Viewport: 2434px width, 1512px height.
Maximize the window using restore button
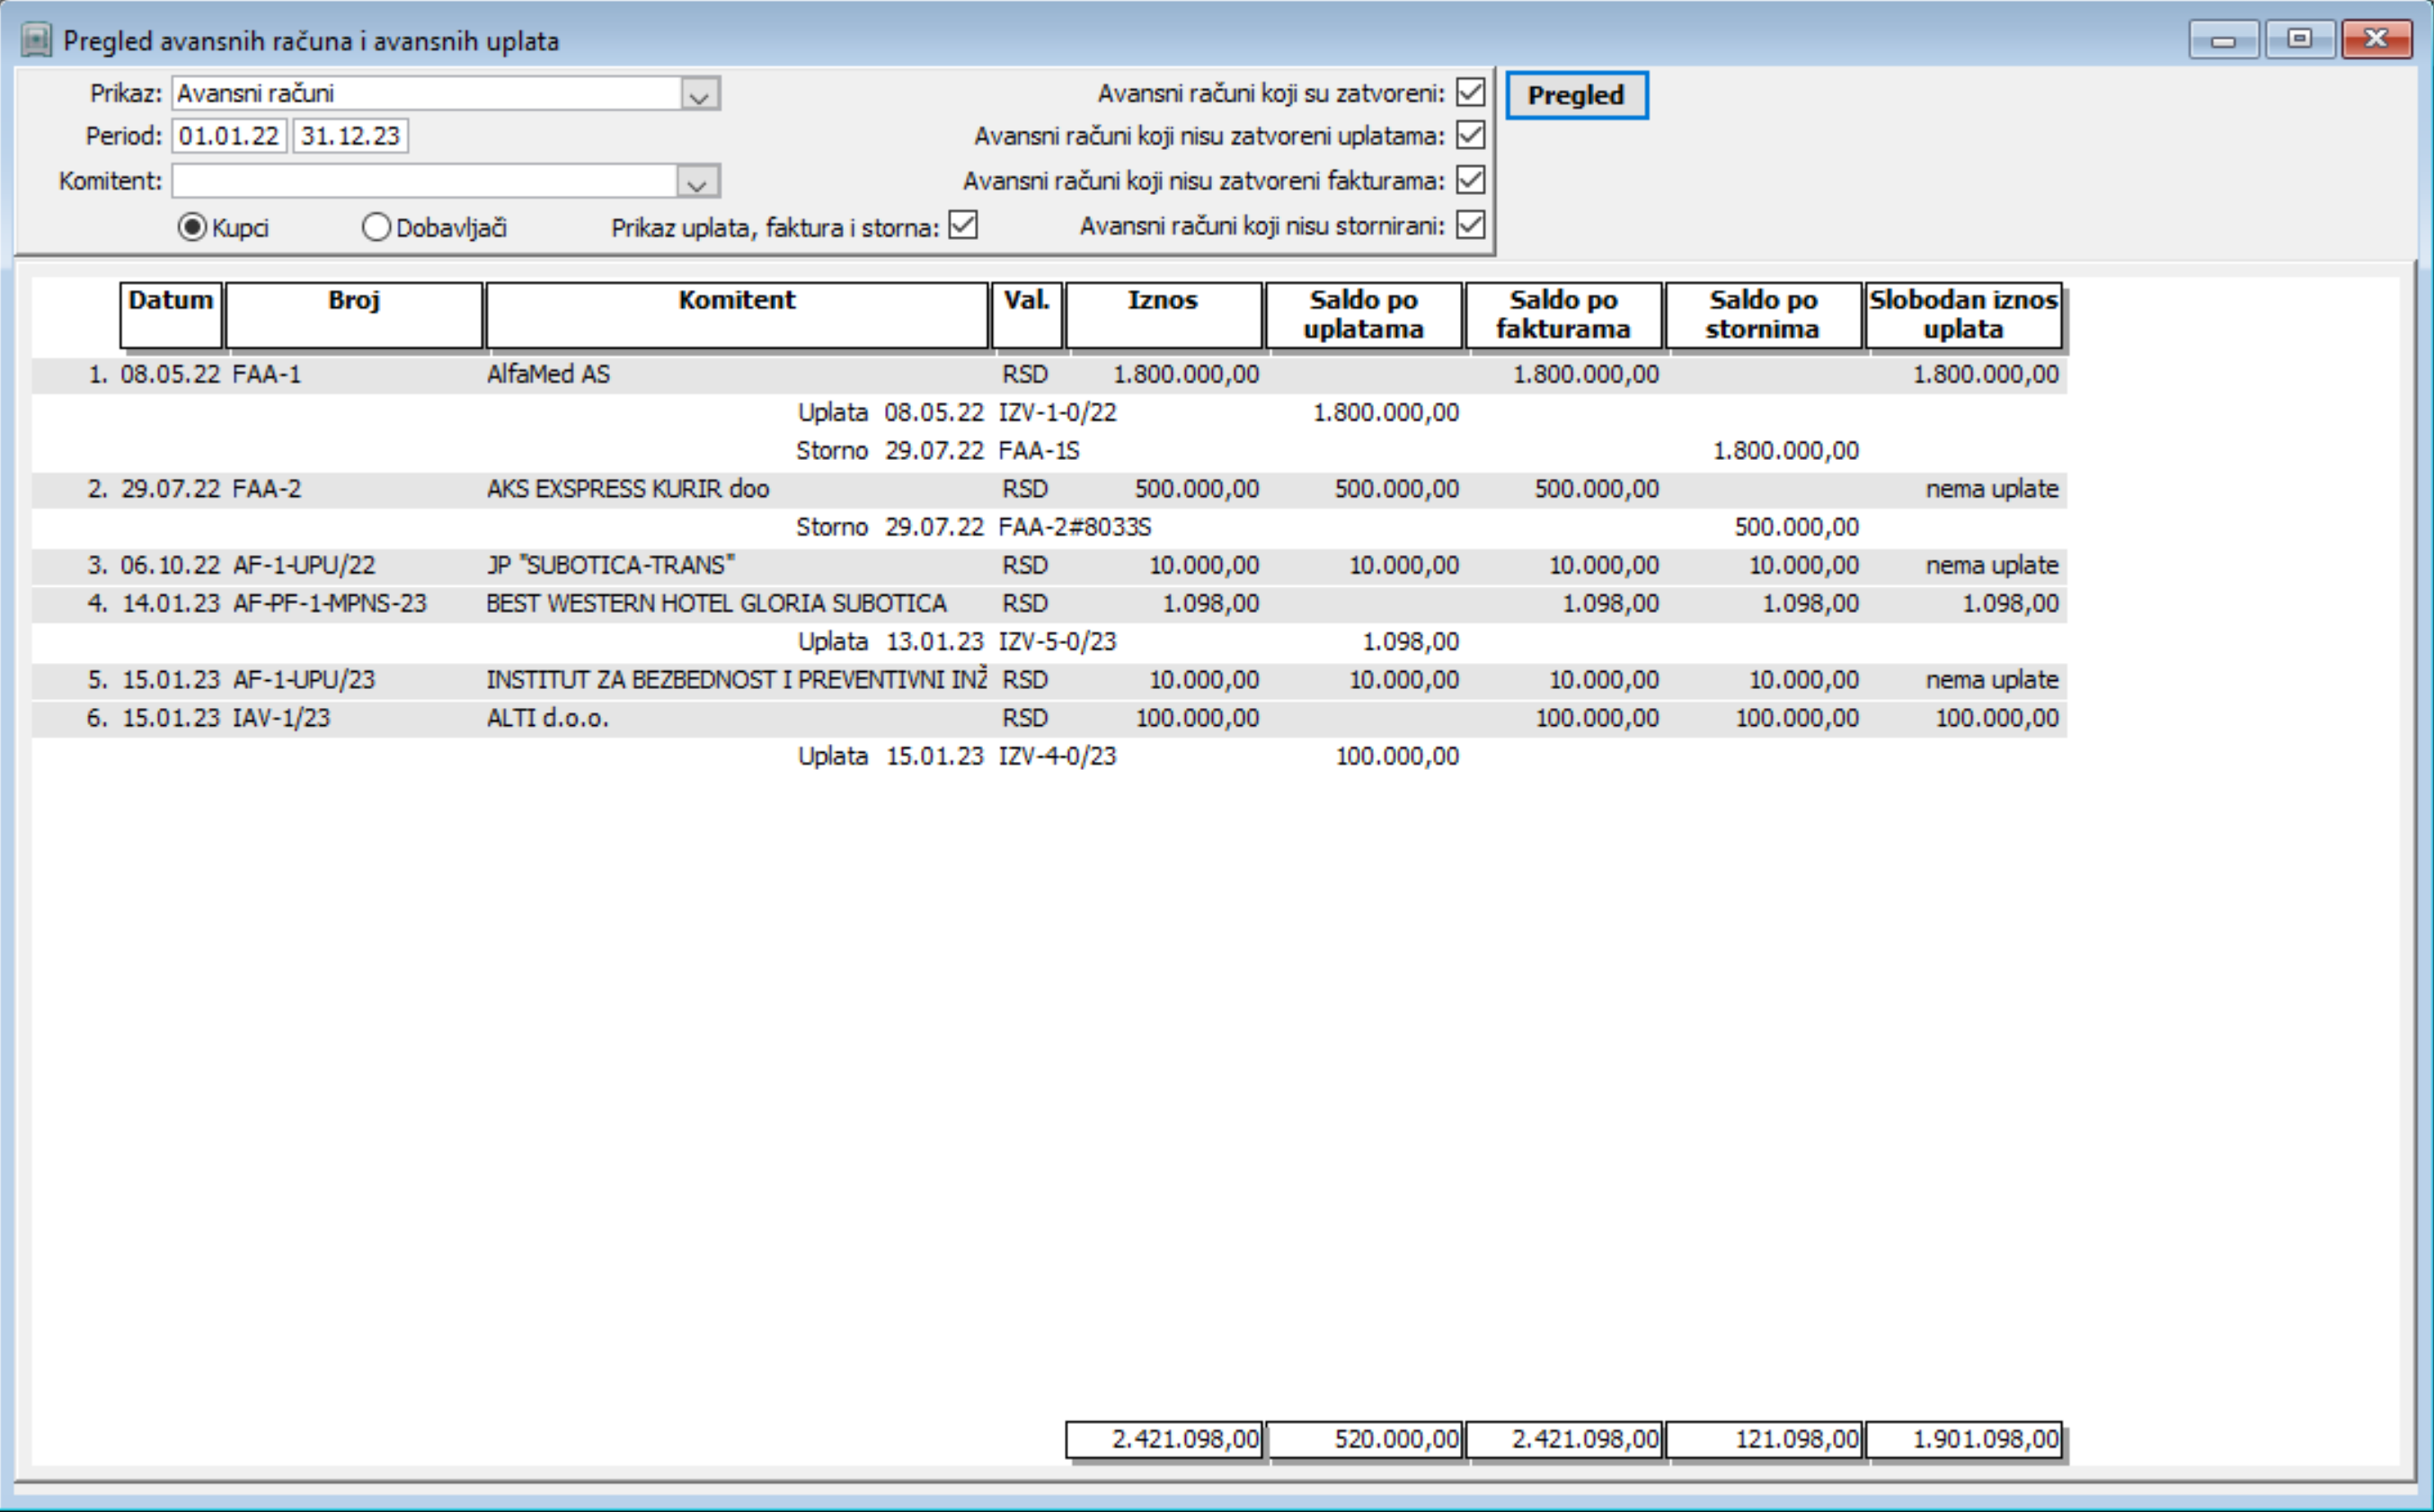[x=2299, y=41]
